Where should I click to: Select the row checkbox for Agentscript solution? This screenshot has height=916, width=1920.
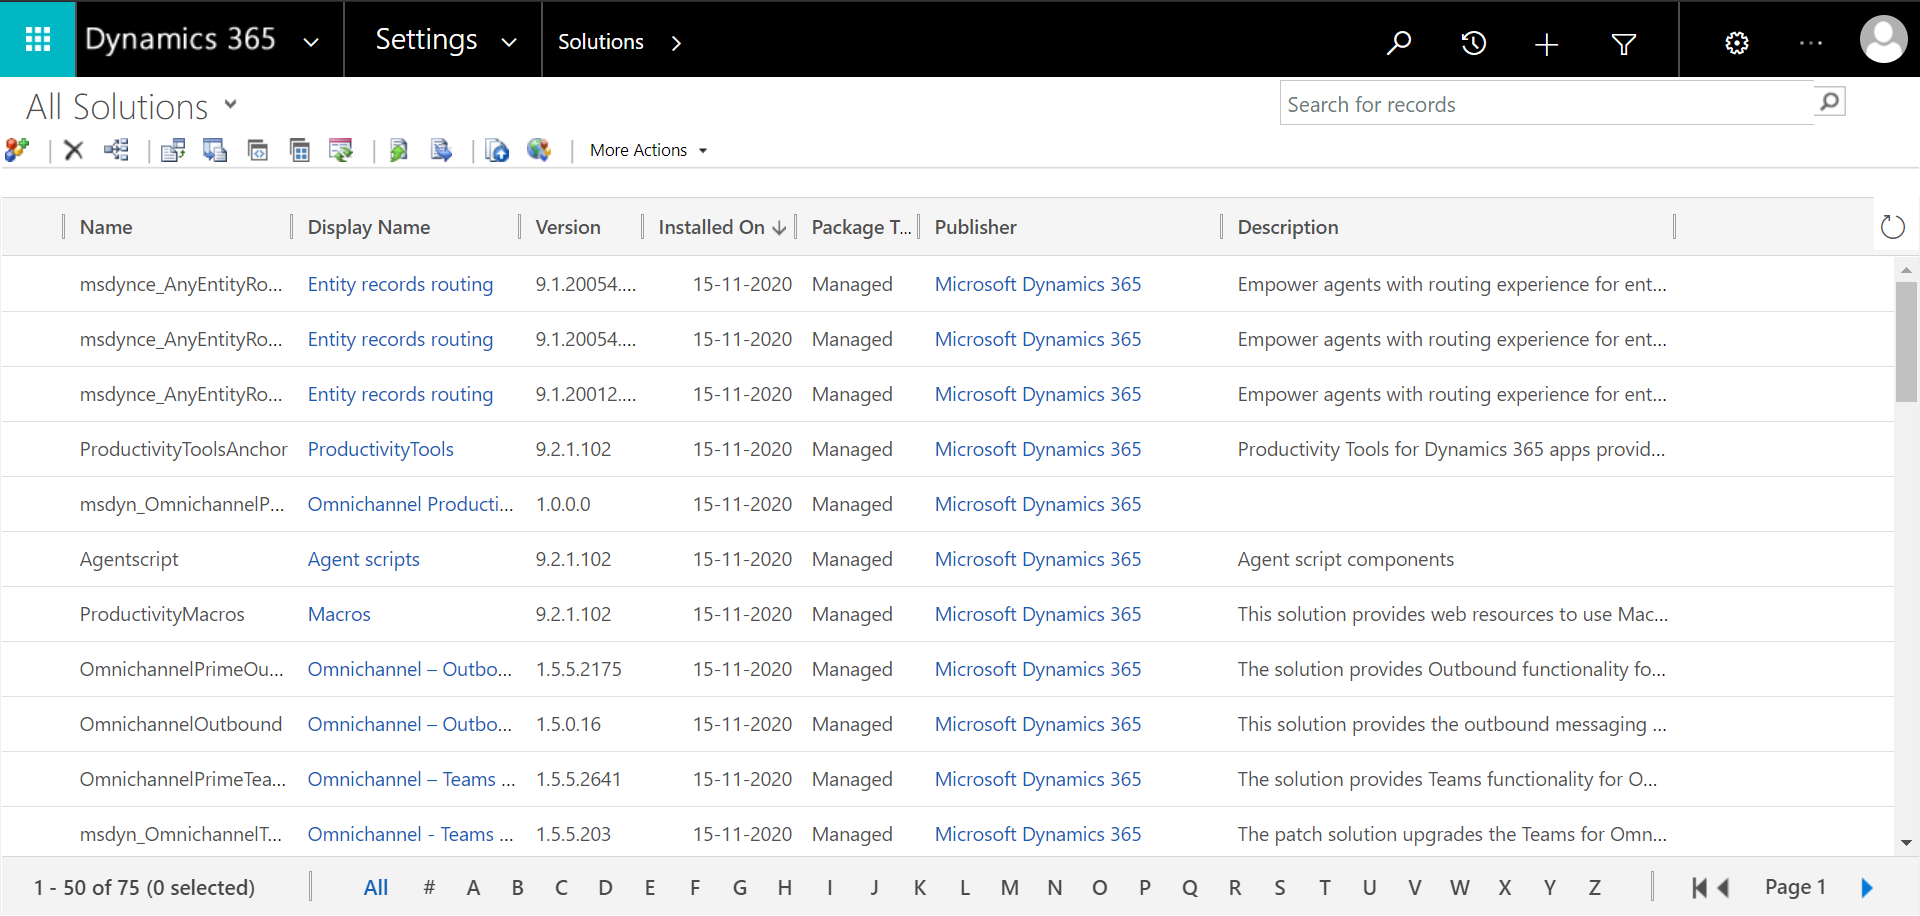(x=40, y=559)
